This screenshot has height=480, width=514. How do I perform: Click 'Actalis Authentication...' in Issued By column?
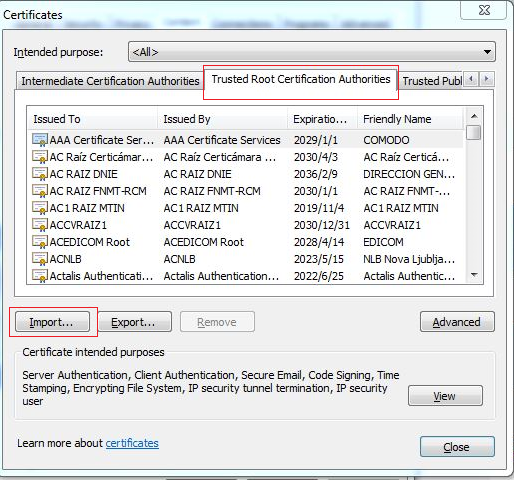click(x=221, y=276)
